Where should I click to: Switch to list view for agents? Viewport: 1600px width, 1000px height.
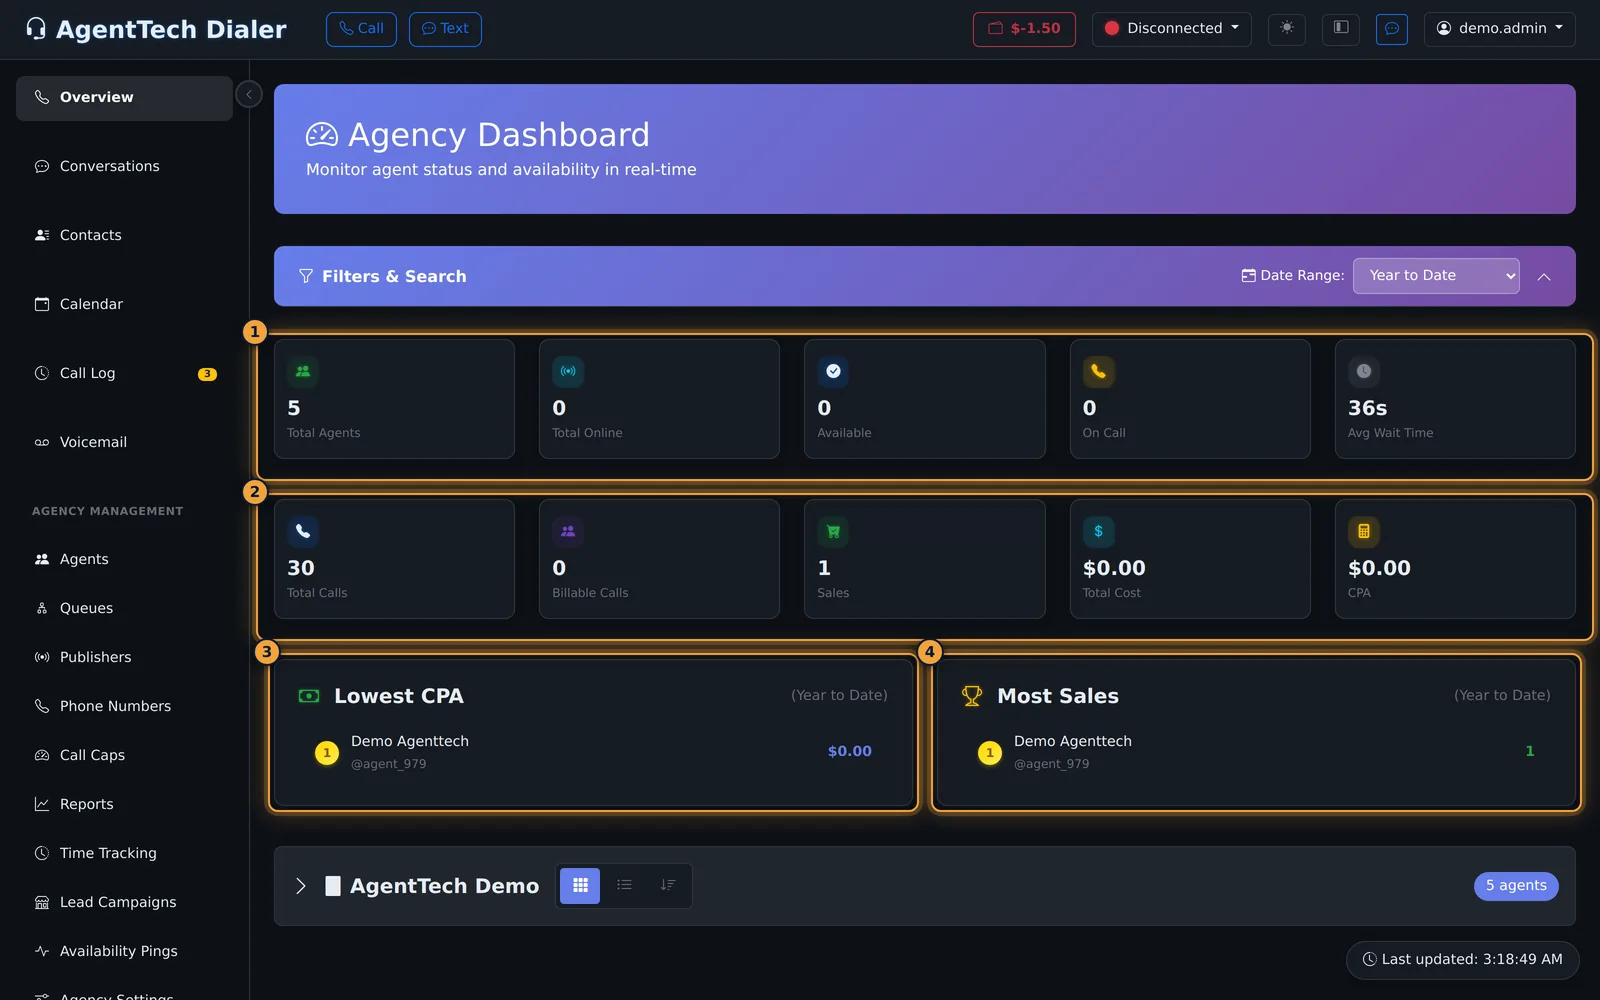pos(624,885)
